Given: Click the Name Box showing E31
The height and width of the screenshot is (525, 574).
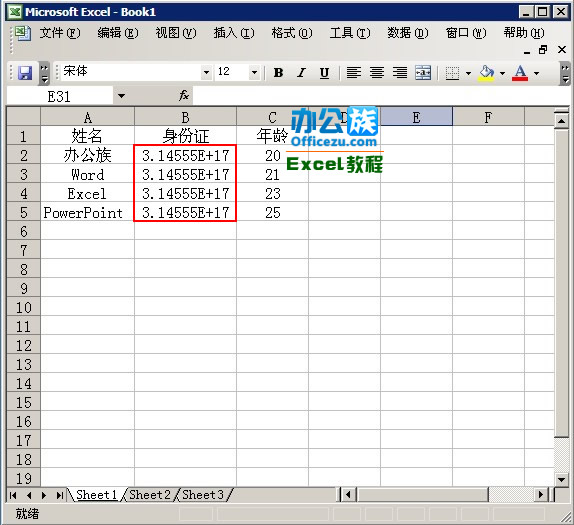Looking at the screenshot, I should pyautogui.click(x=60, y=96).
